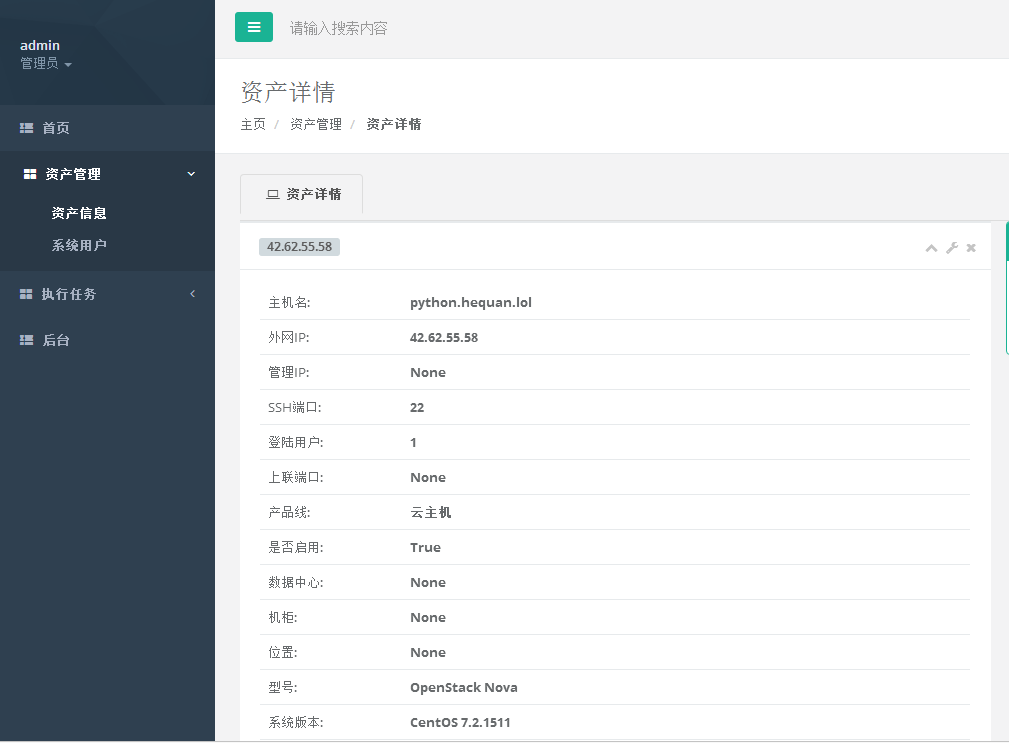The width and height of the screenshot is (1009, 743).
Task: Click the 管理IP value None
Action: (x=428, y=372)
